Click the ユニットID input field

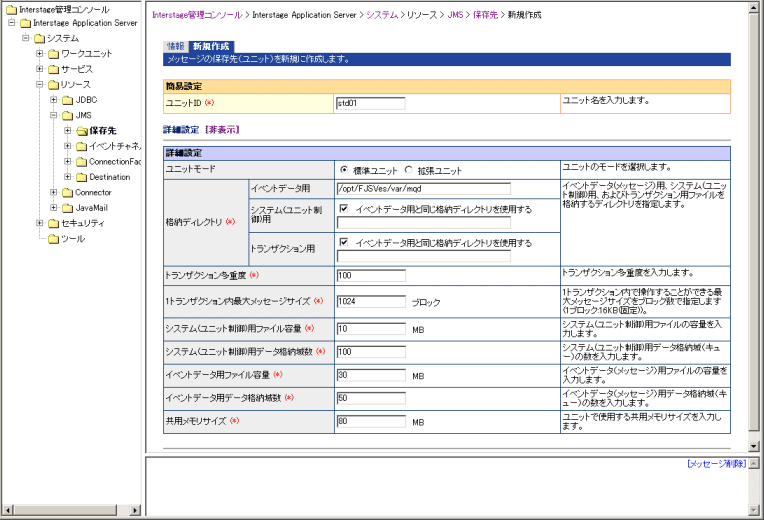(x=370, y=102)
